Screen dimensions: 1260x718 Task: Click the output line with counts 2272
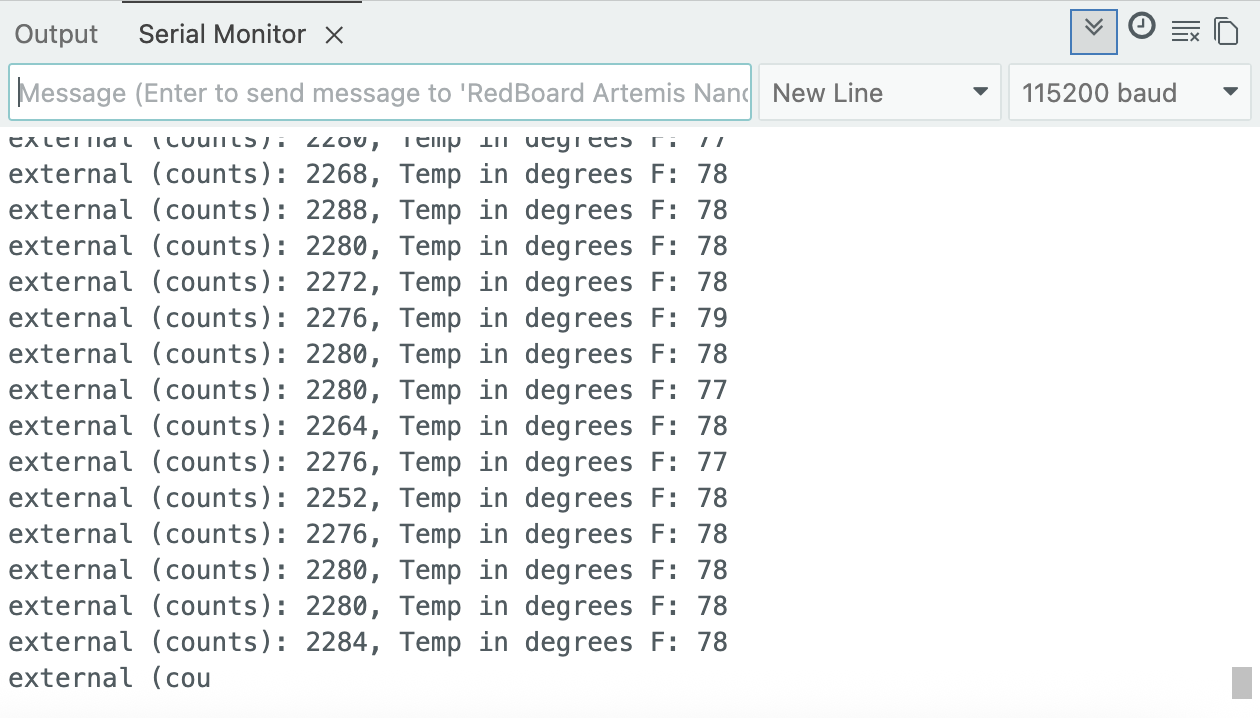tap(367, 282)
